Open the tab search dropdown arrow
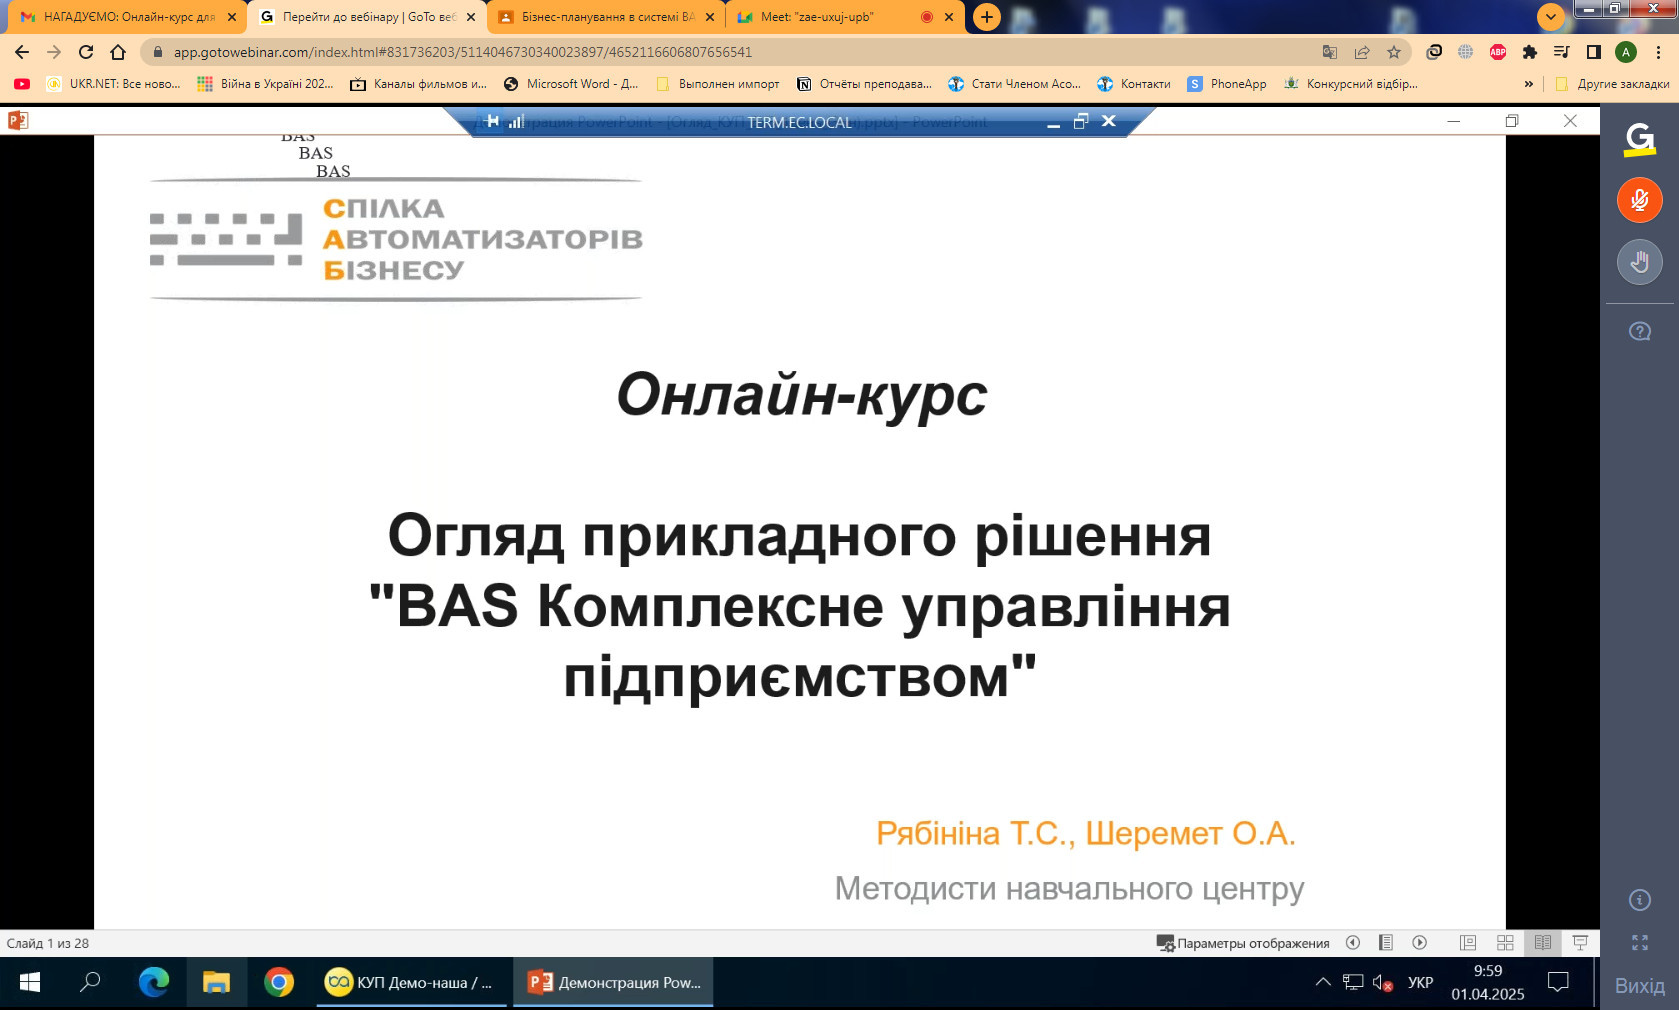 1550,17
